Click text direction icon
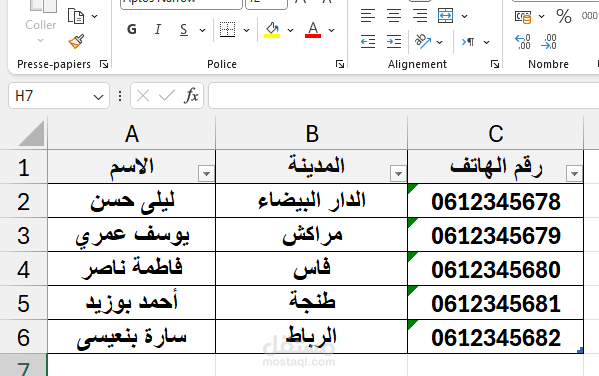 [468, 41]
